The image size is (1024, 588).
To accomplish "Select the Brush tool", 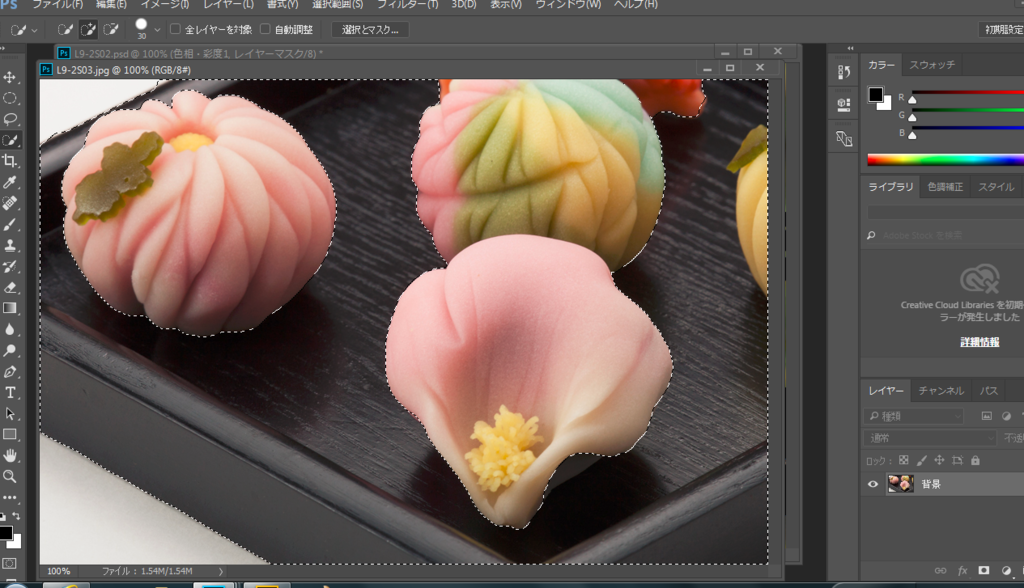I will click(x=10, y=225).
